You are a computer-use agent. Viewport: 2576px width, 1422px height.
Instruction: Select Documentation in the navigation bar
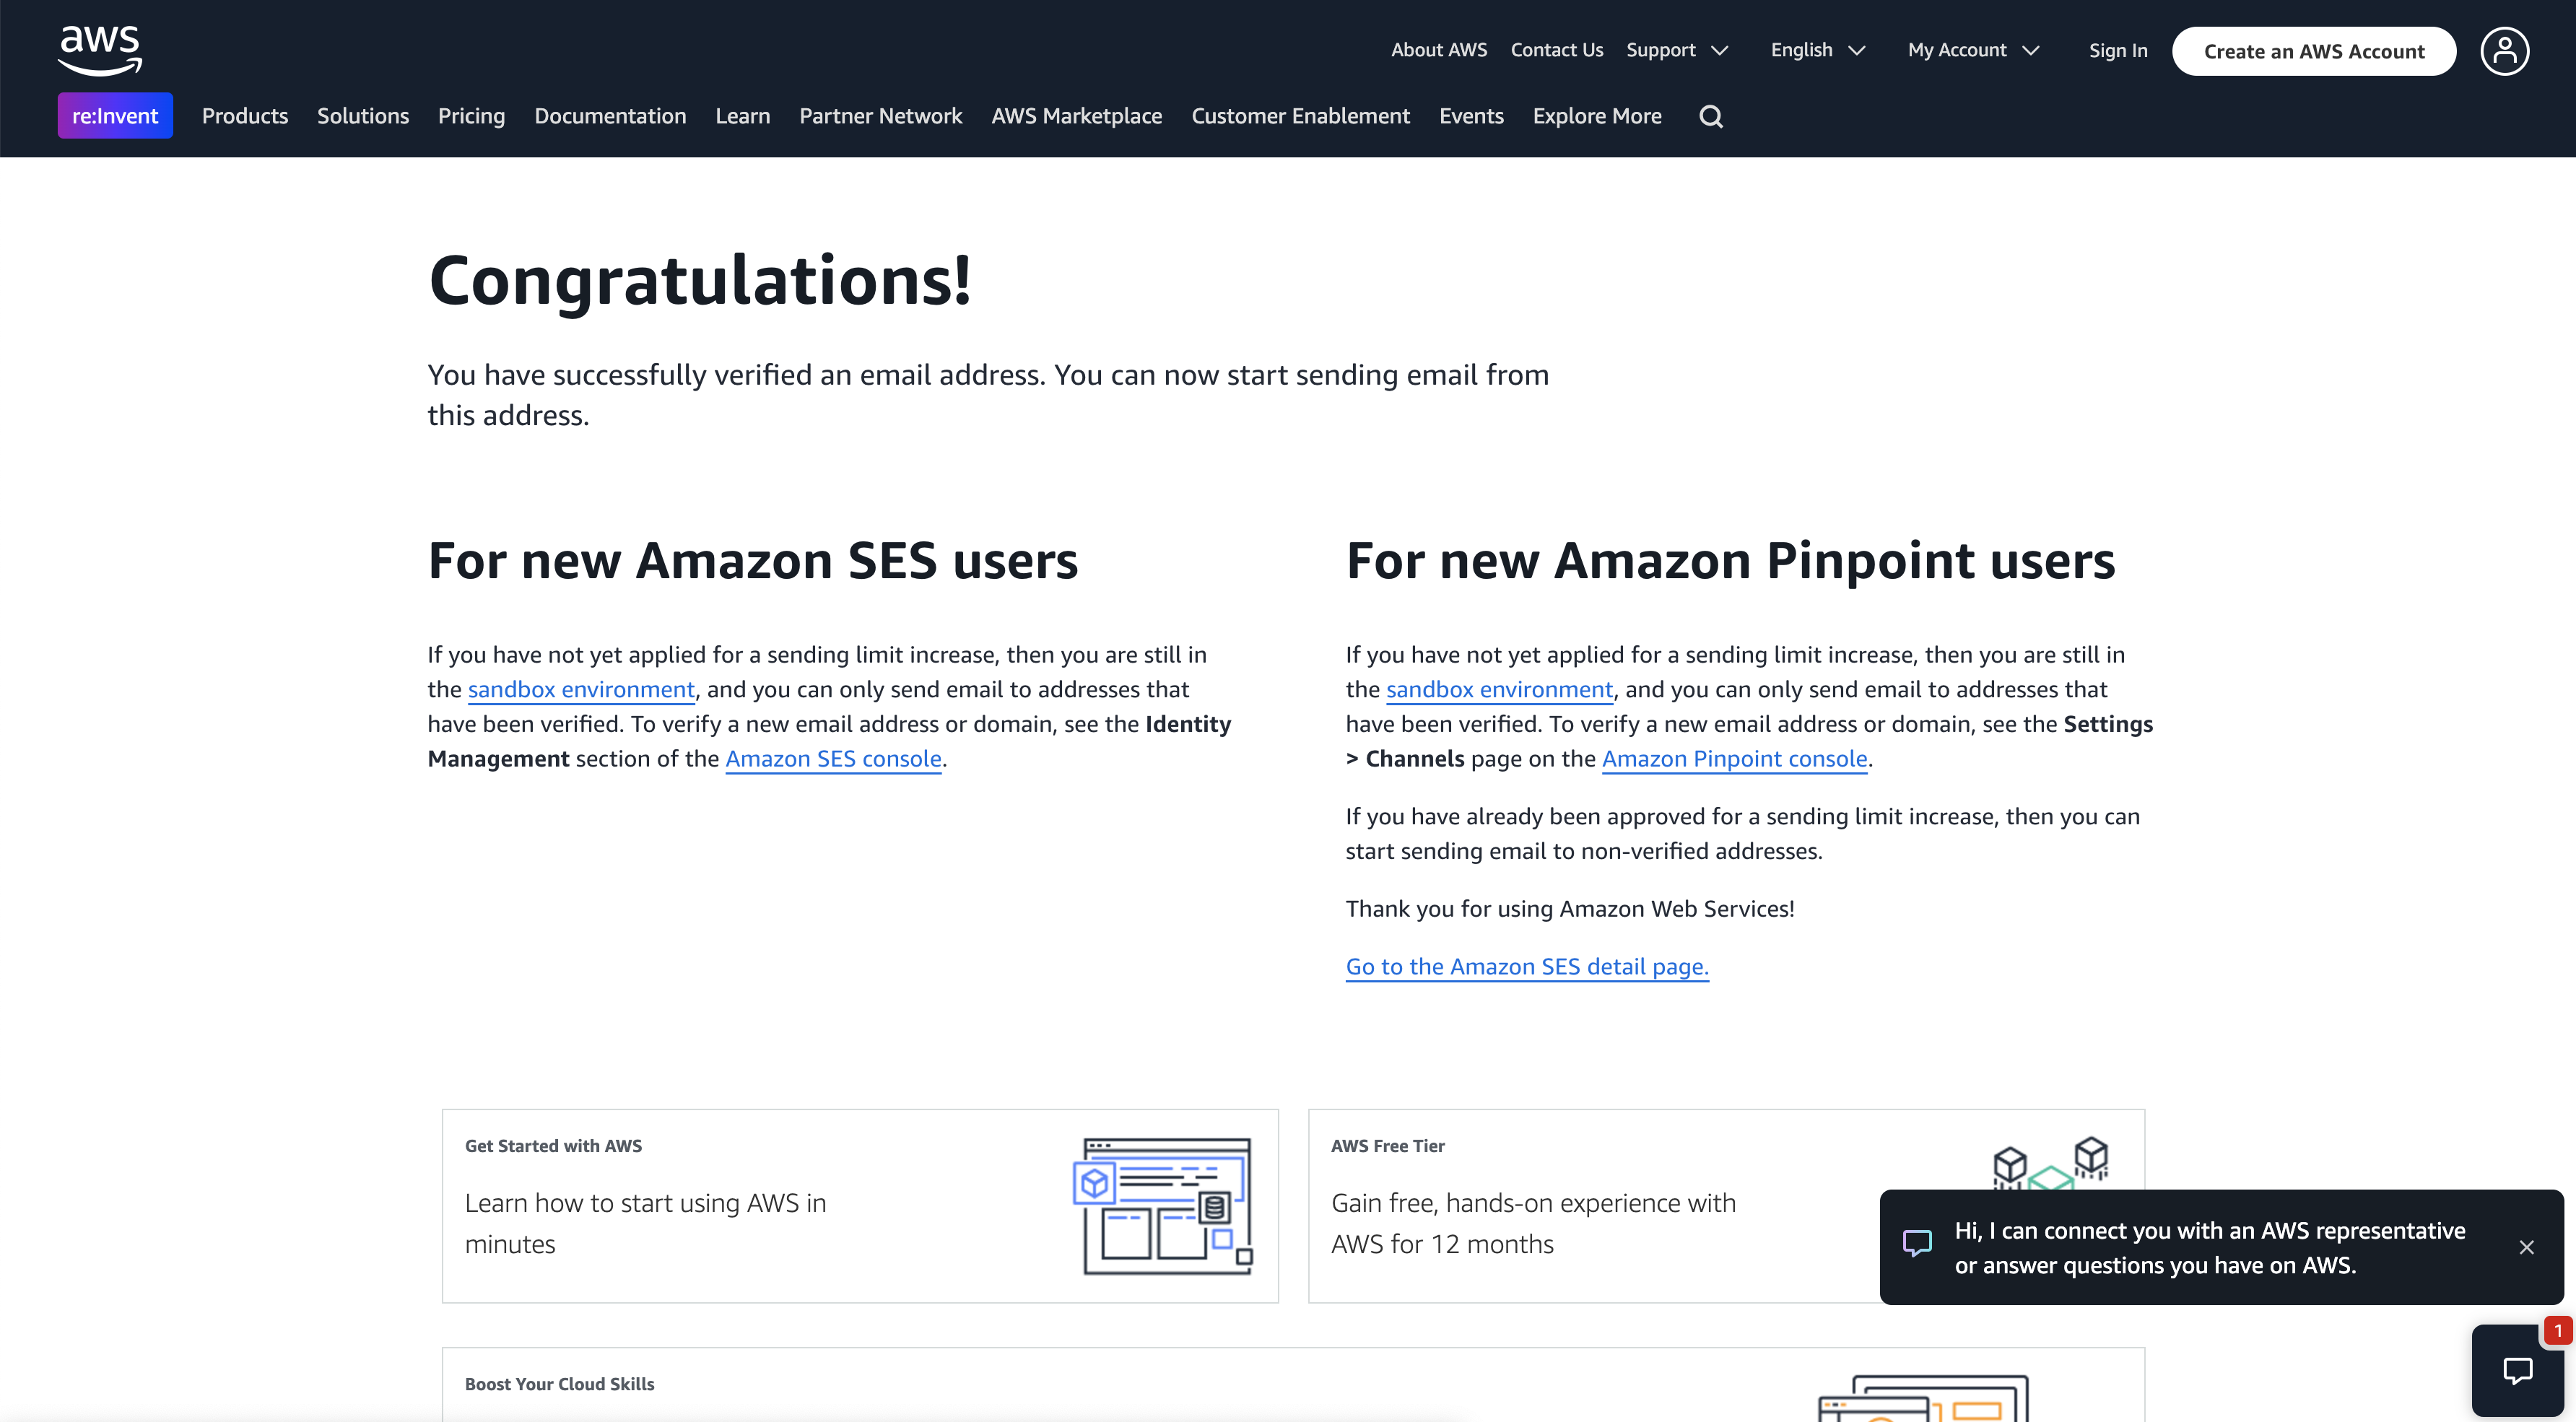click(x=610, y=116)
